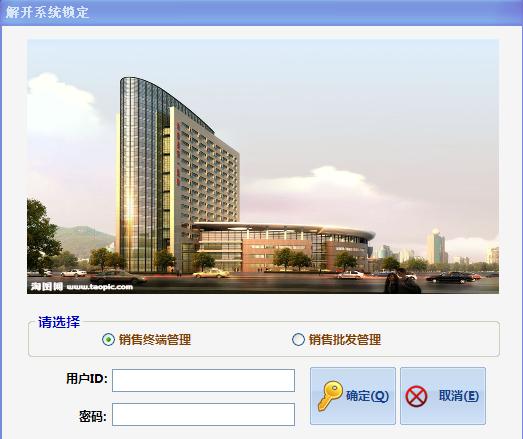Click the golden key icon
Image resolution: width=523 pixels, height=439 pixels.
(330, 396)
